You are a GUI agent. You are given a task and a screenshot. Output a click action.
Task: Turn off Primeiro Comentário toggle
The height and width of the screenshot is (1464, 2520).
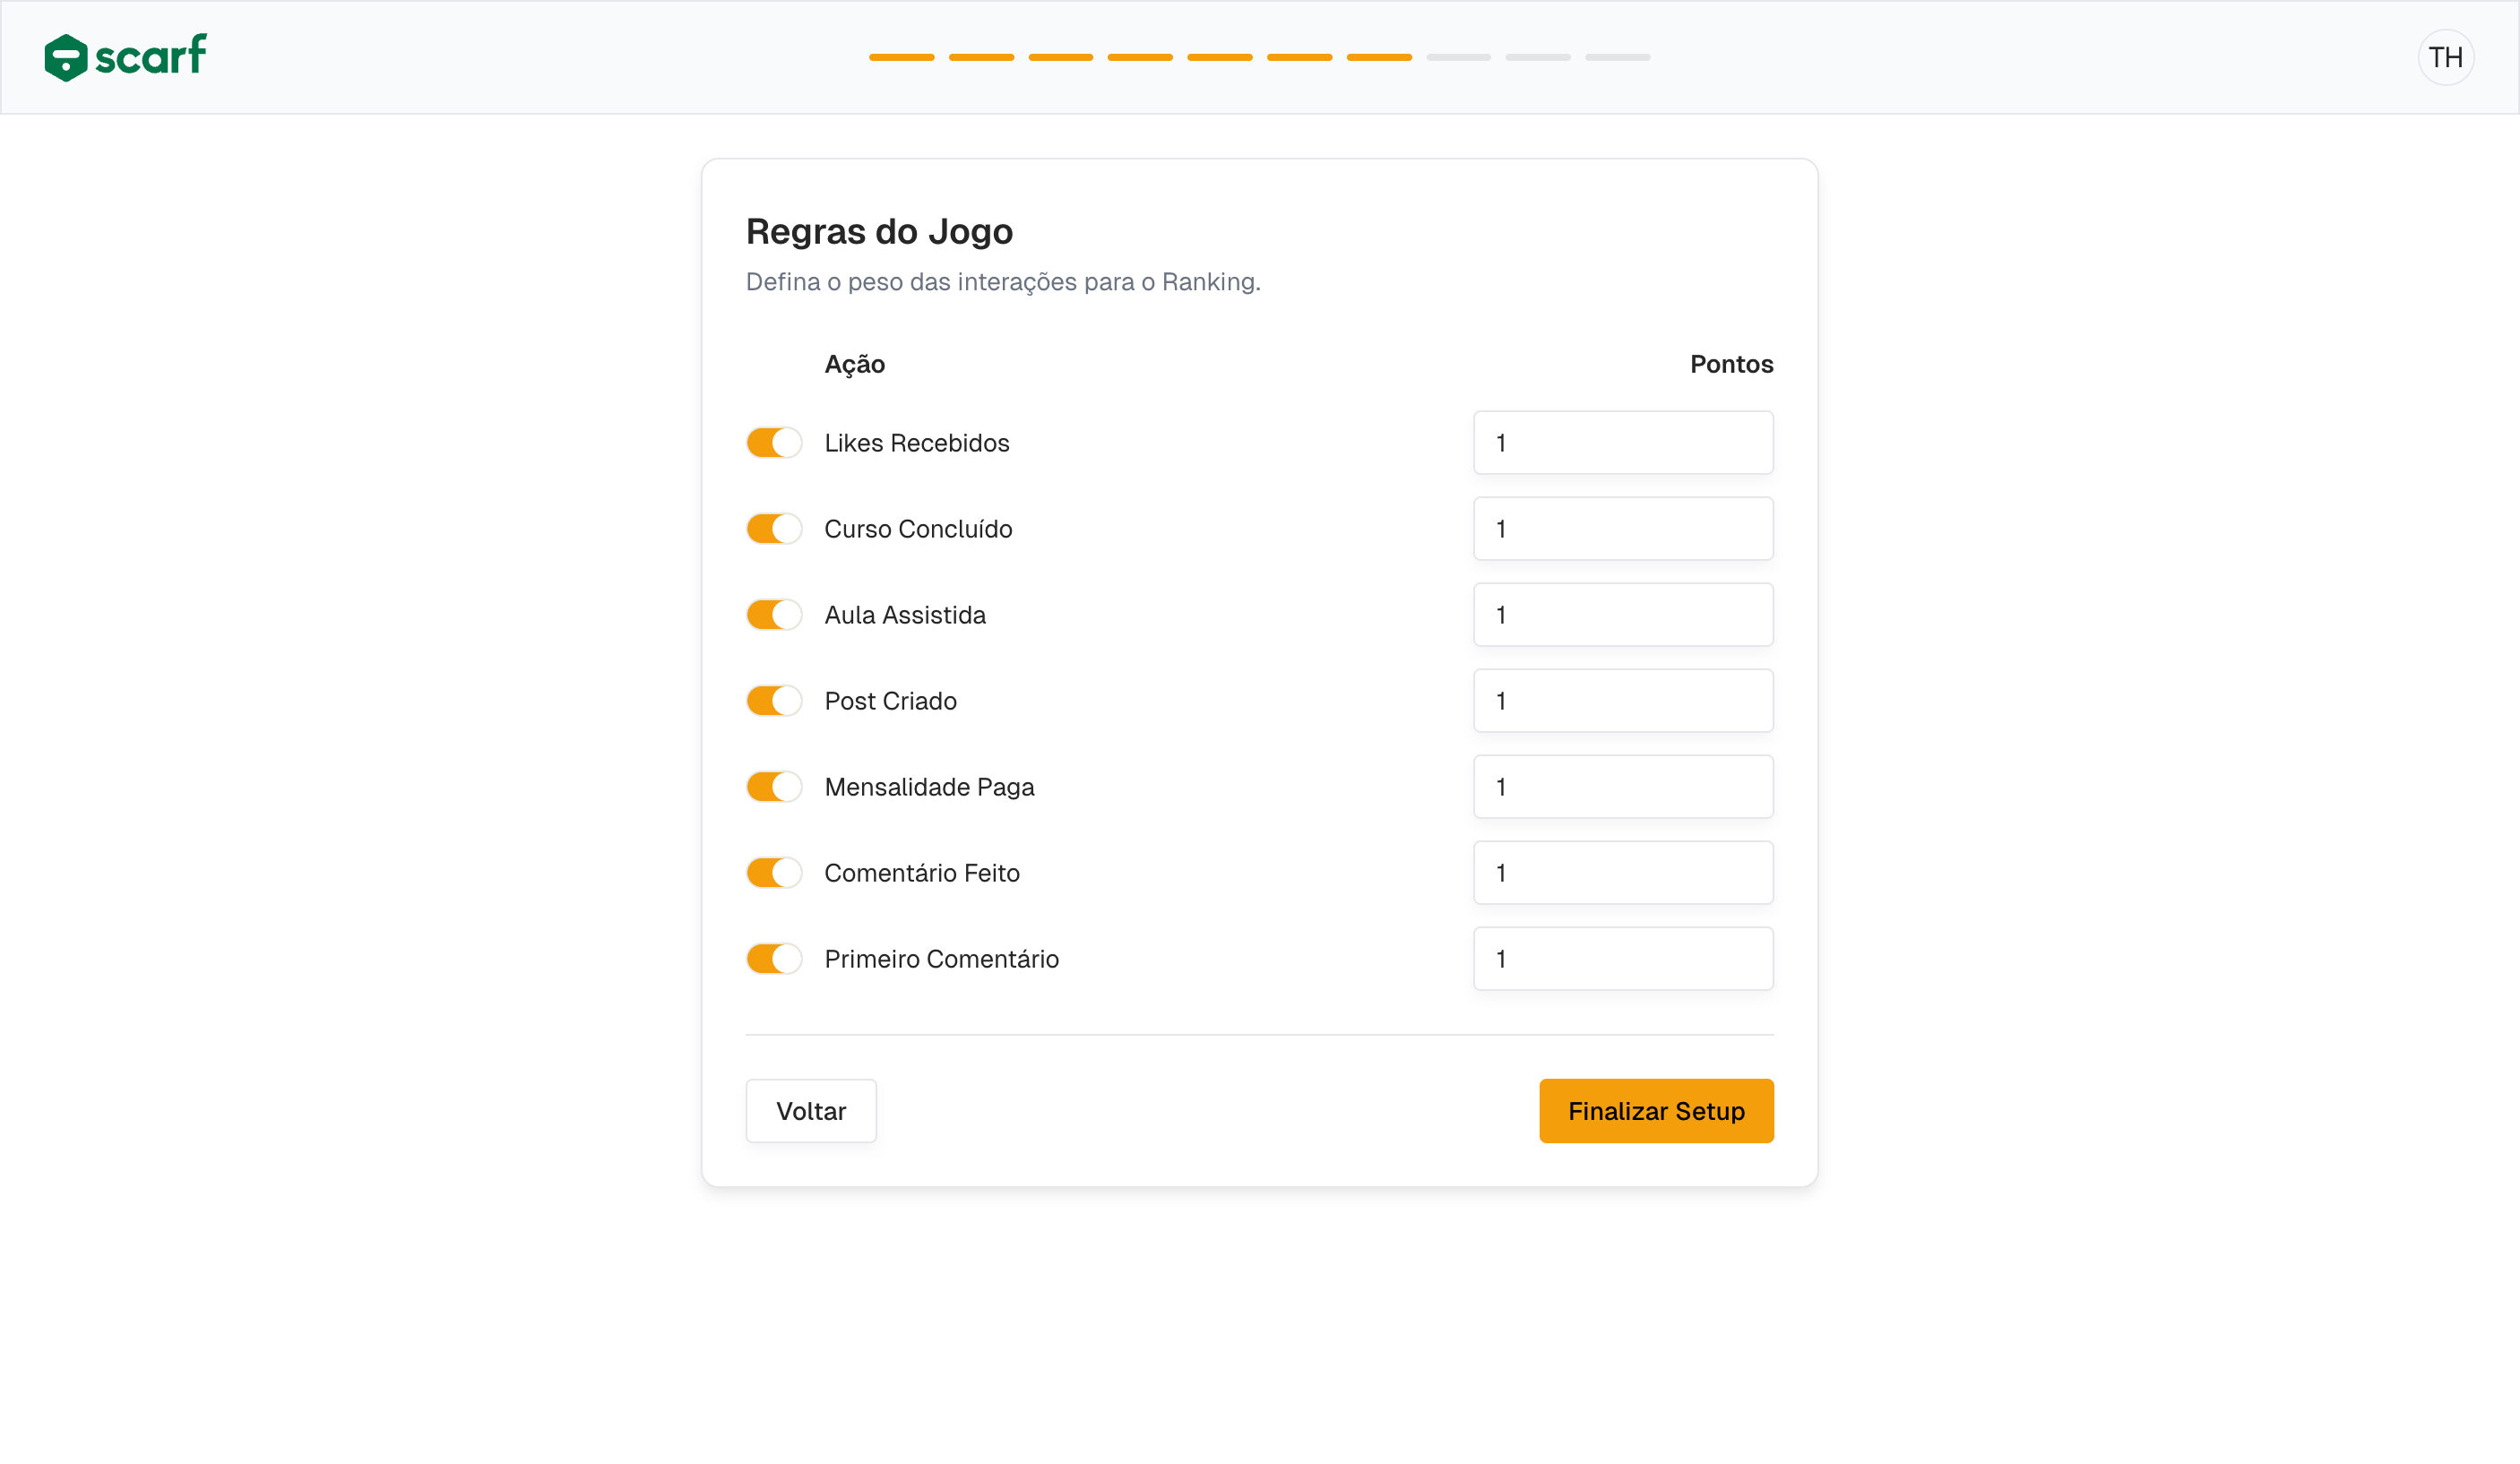click(774, 959)
